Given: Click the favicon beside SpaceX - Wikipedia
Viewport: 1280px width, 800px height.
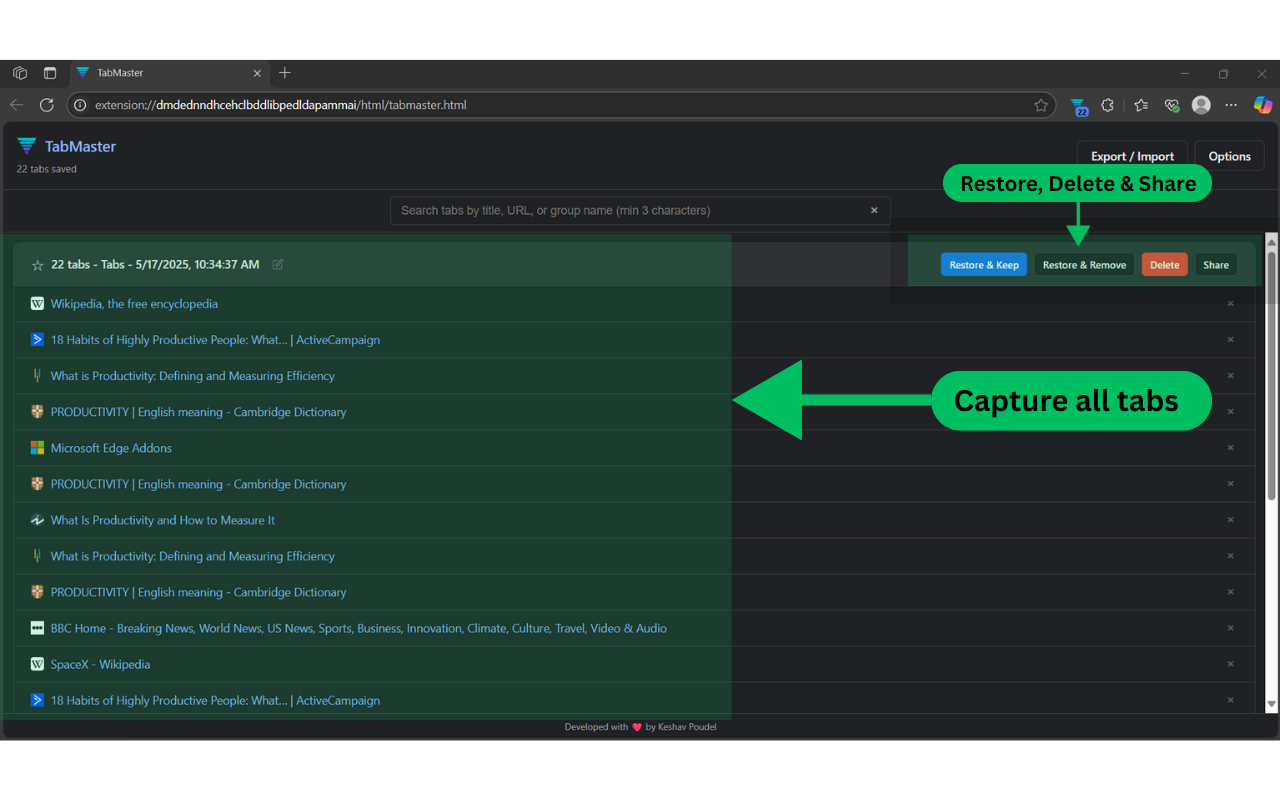Looking at the screenshot, I should click(37, 664).
